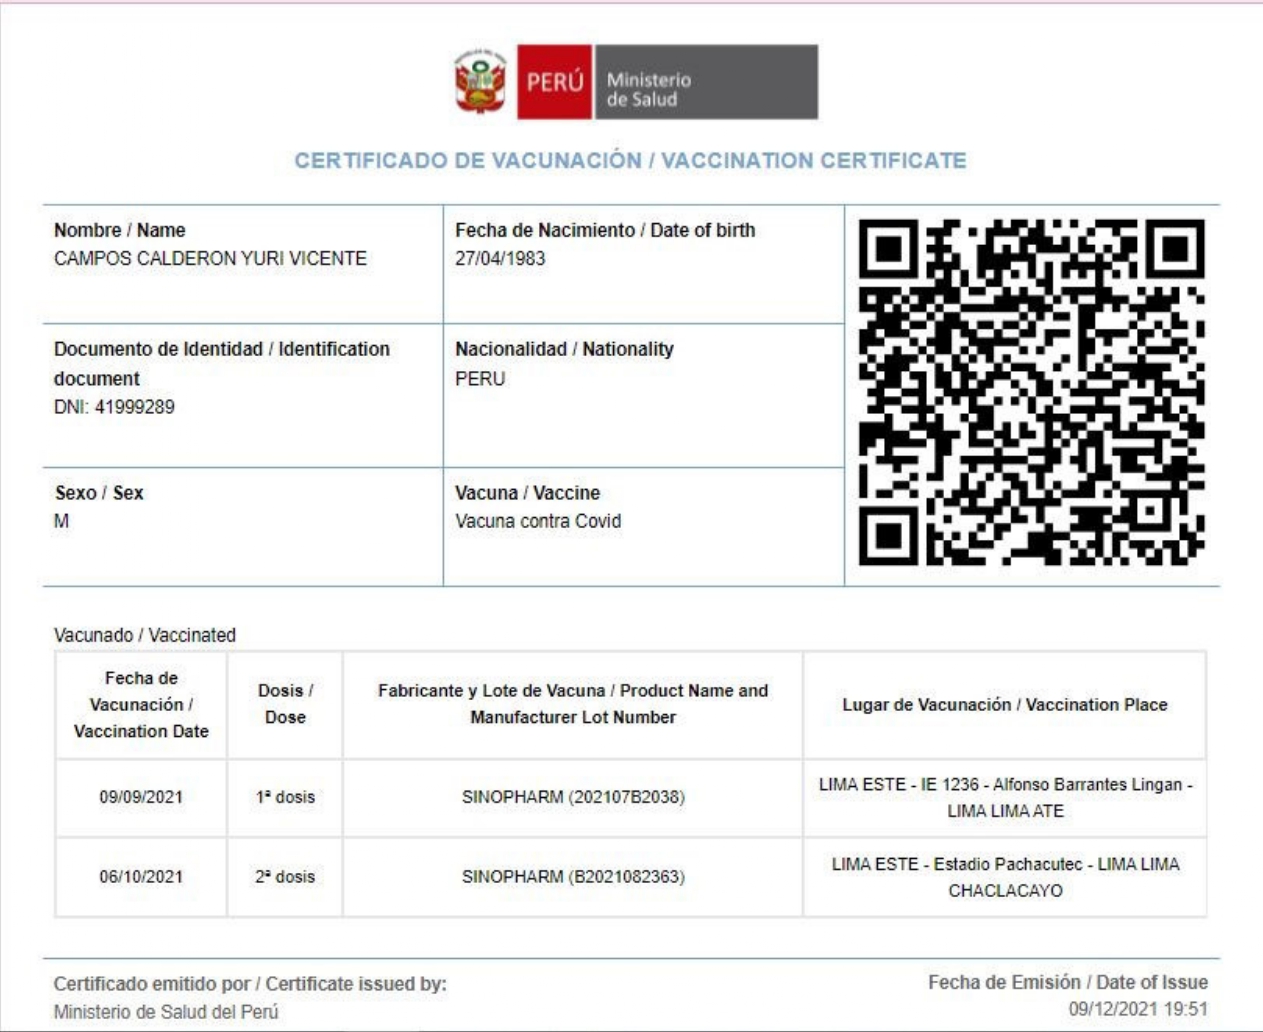Click the nationality value PERU
The image size is (1263, 1032).
(x=480, y=379)
